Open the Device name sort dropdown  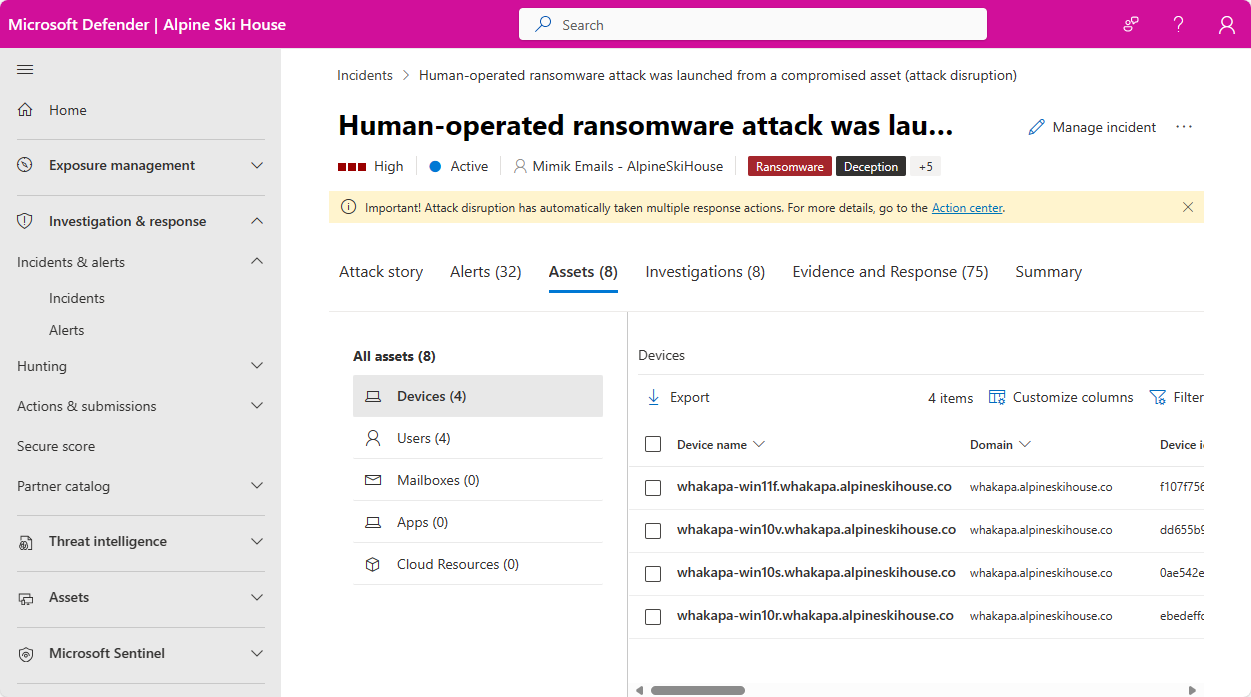(x=760, y=444)
